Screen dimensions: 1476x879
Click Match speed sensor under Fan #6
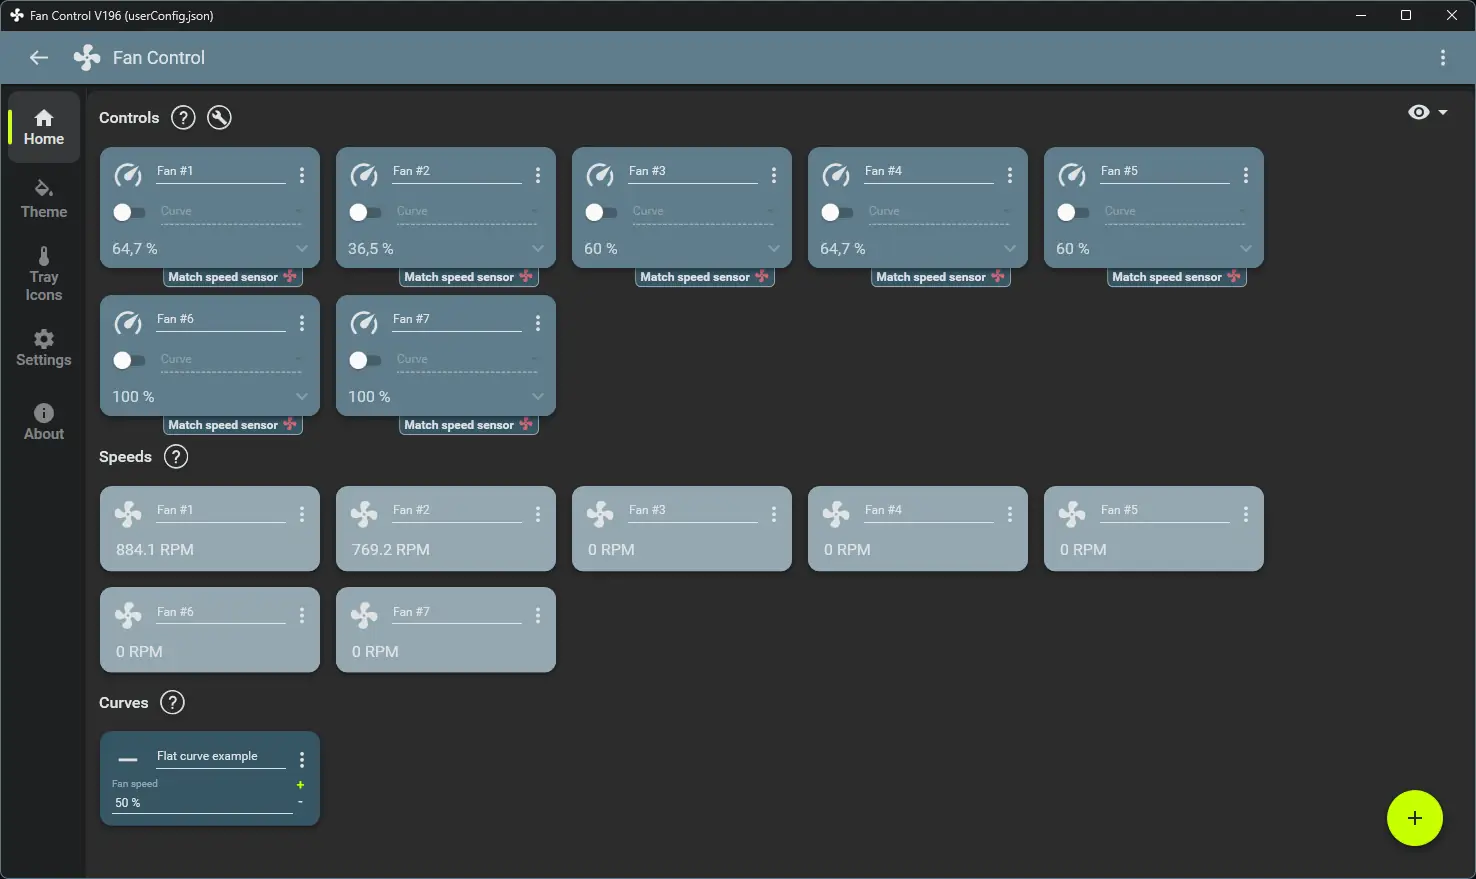pos(232,425)
